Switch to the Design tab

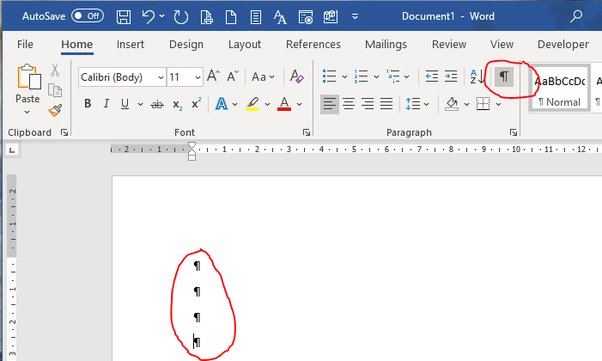click(x=186, y=44)
